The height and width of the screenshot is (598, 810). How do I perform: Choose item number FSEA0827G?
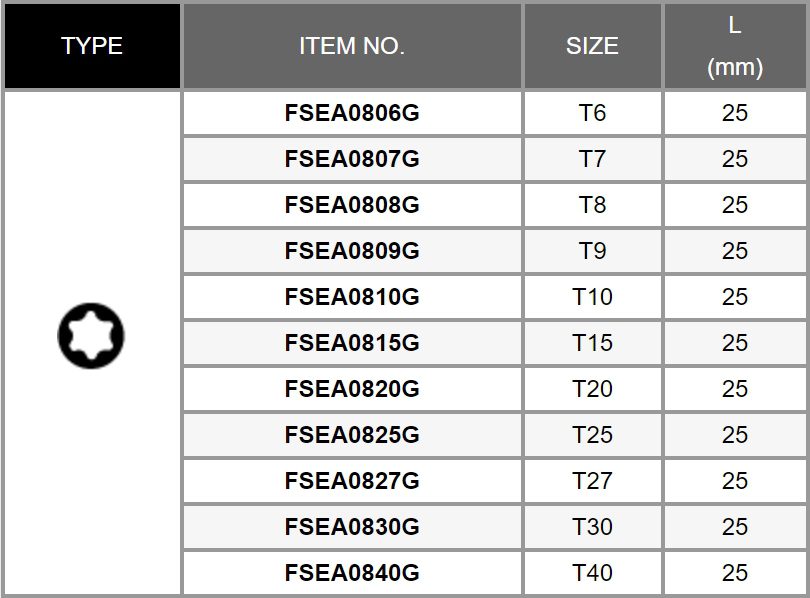pos(352,481)
